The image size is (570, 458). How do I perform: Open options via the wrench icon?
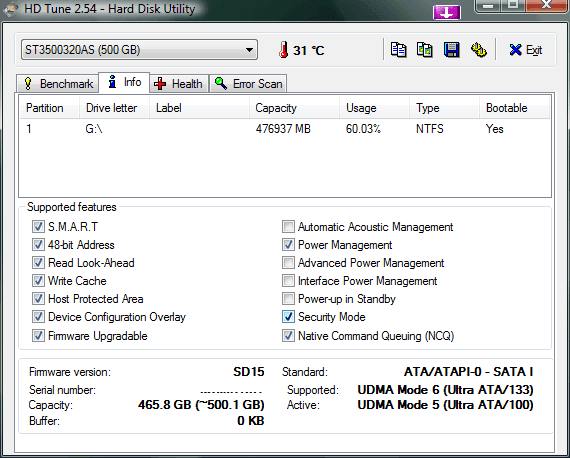[x=479, y=50]
